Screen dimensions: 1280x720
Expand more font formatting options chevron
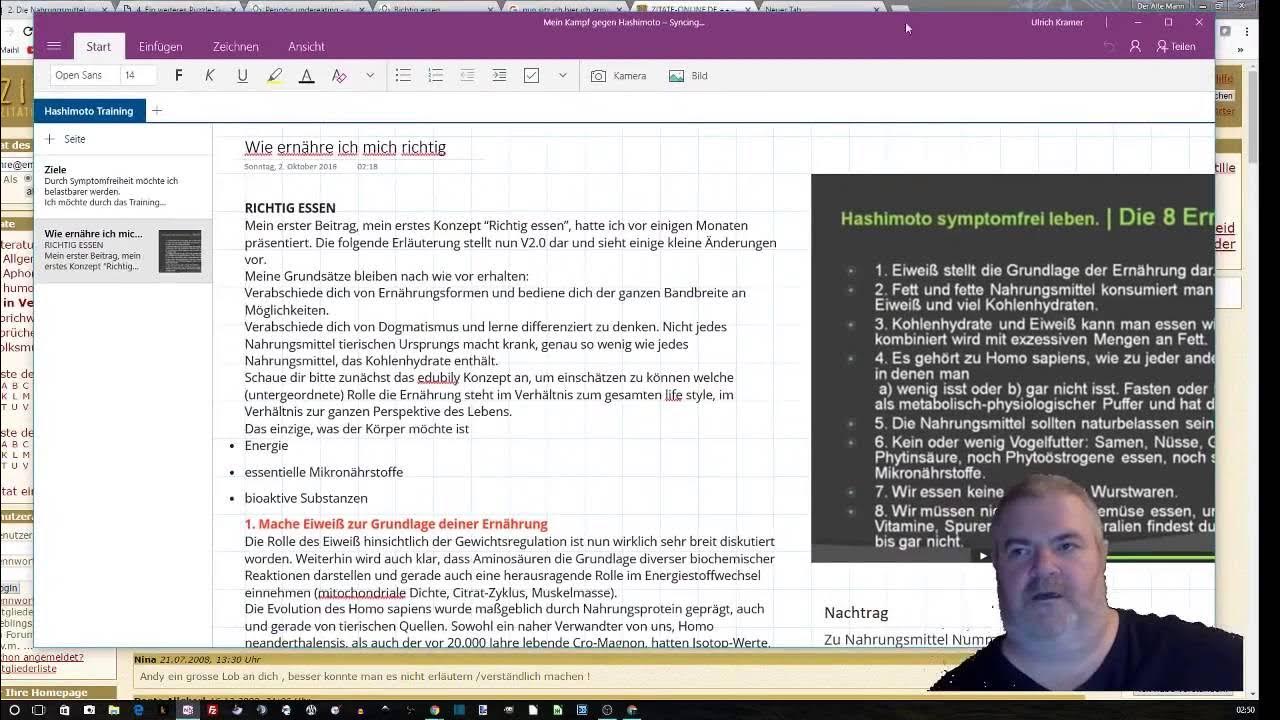[370, 75]
